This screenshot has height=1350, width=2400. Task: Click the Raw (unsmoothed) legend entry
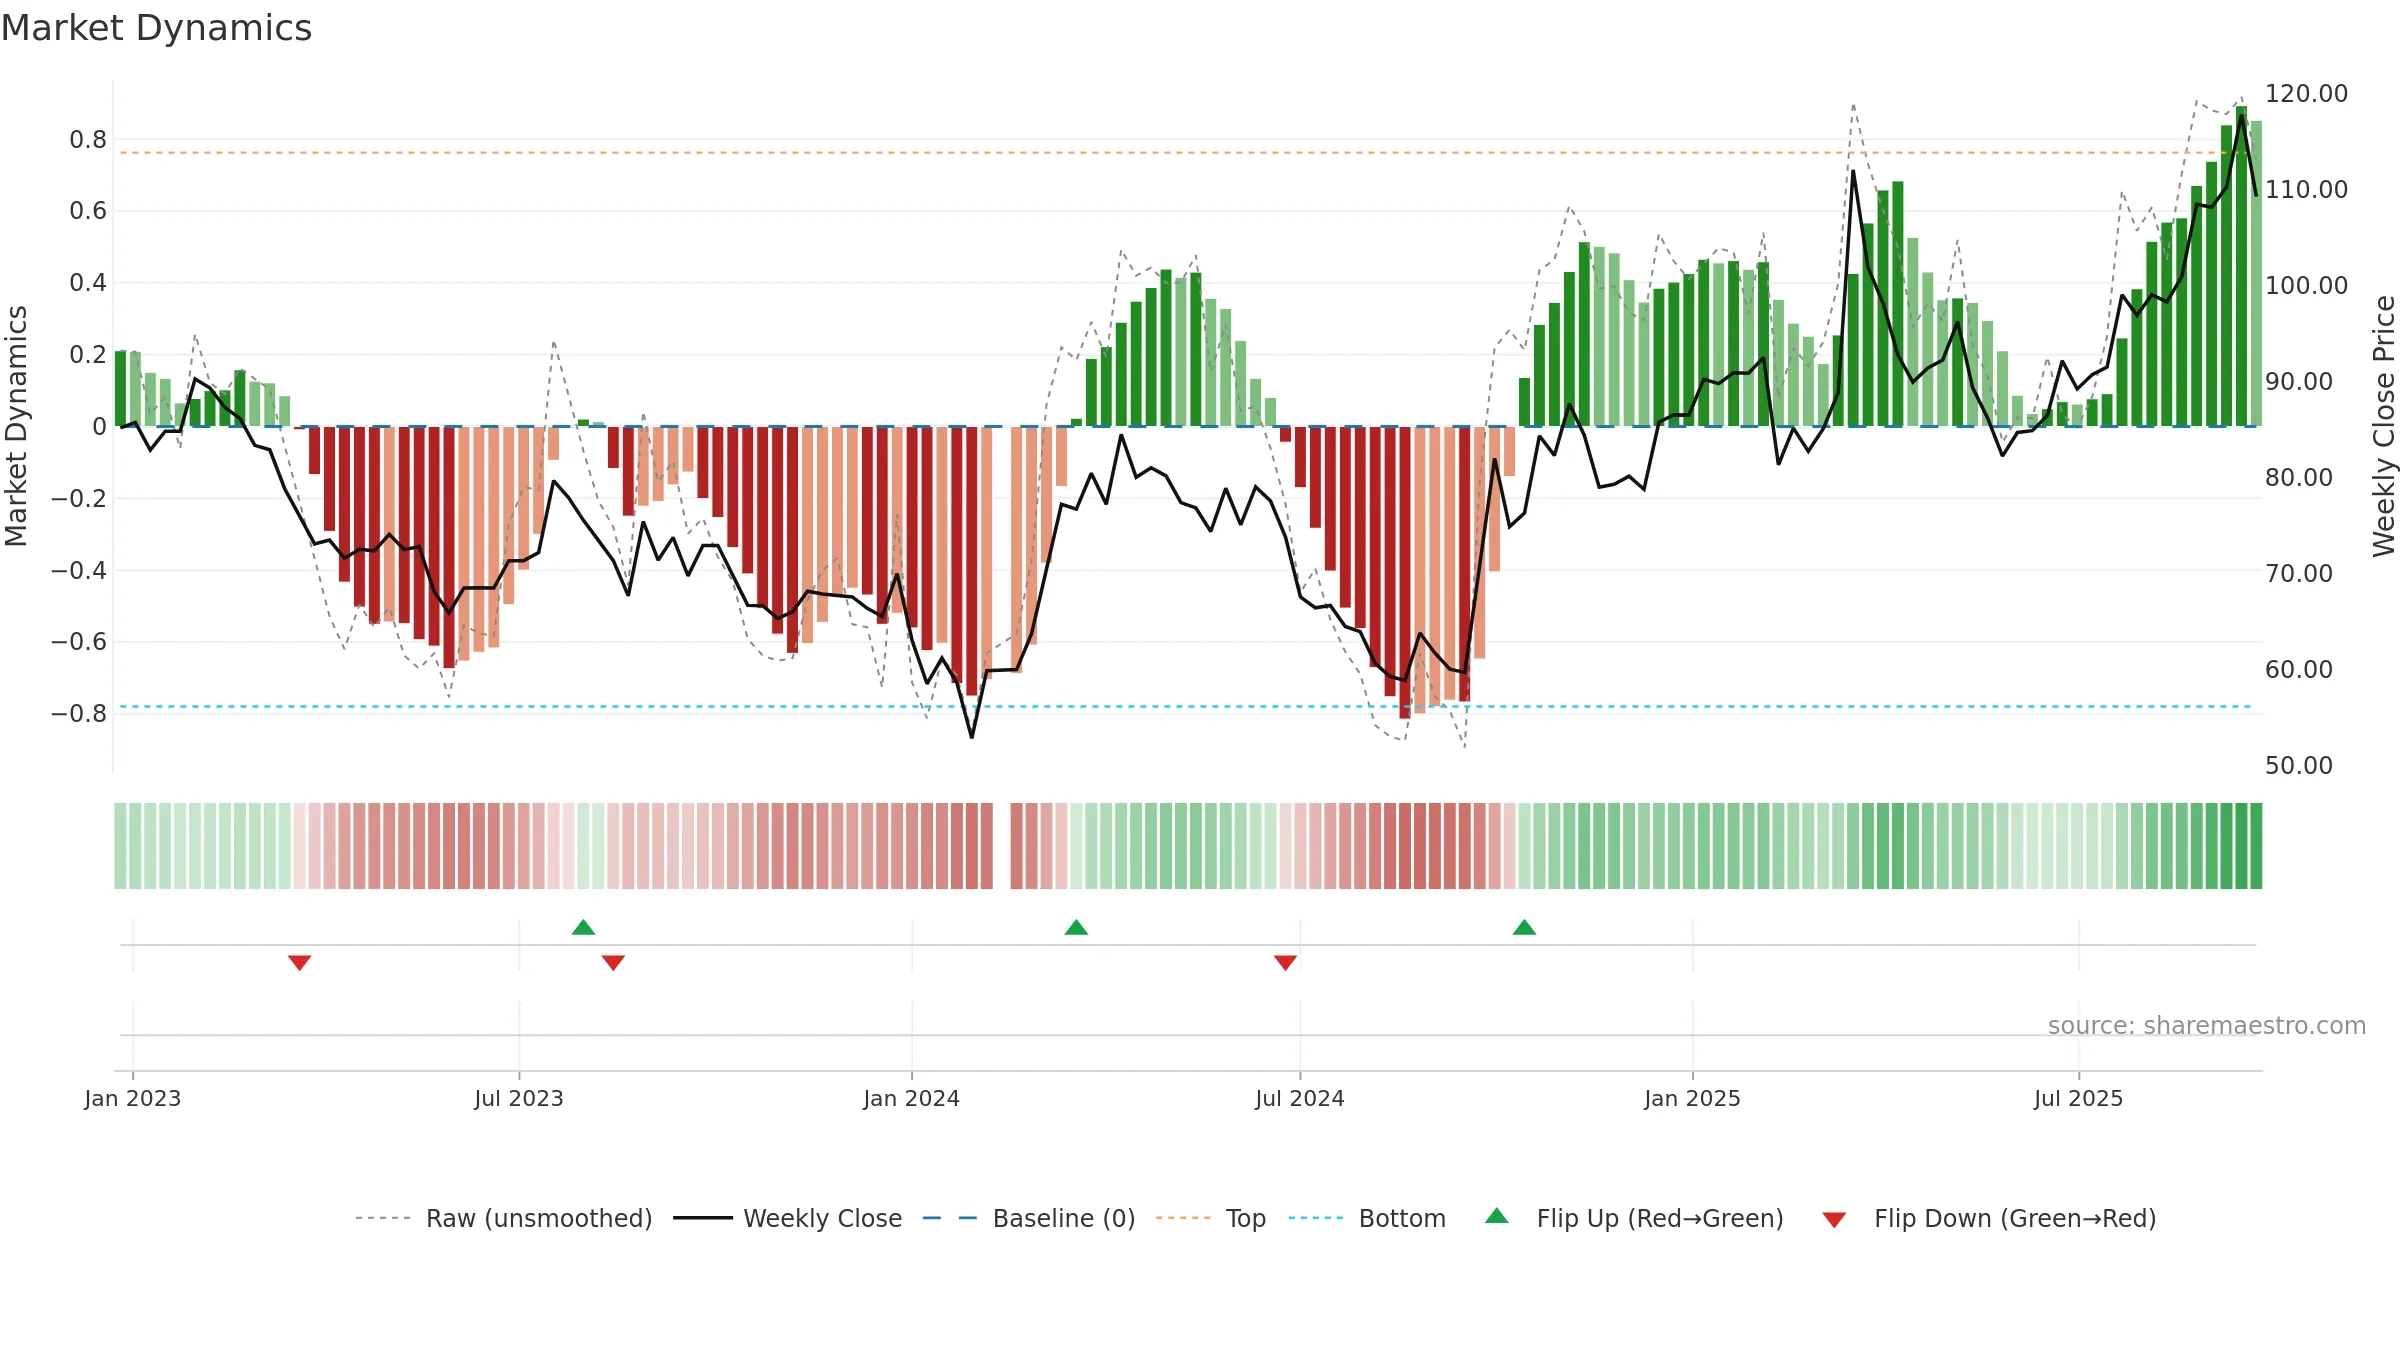click(504, 1218)
